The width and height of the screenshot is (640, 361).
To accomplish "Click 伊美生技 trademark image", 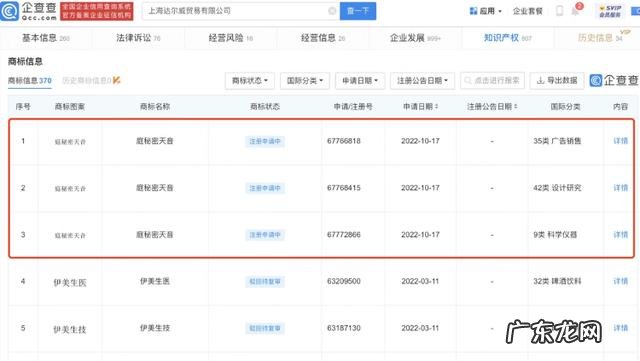I will [70, 330].
